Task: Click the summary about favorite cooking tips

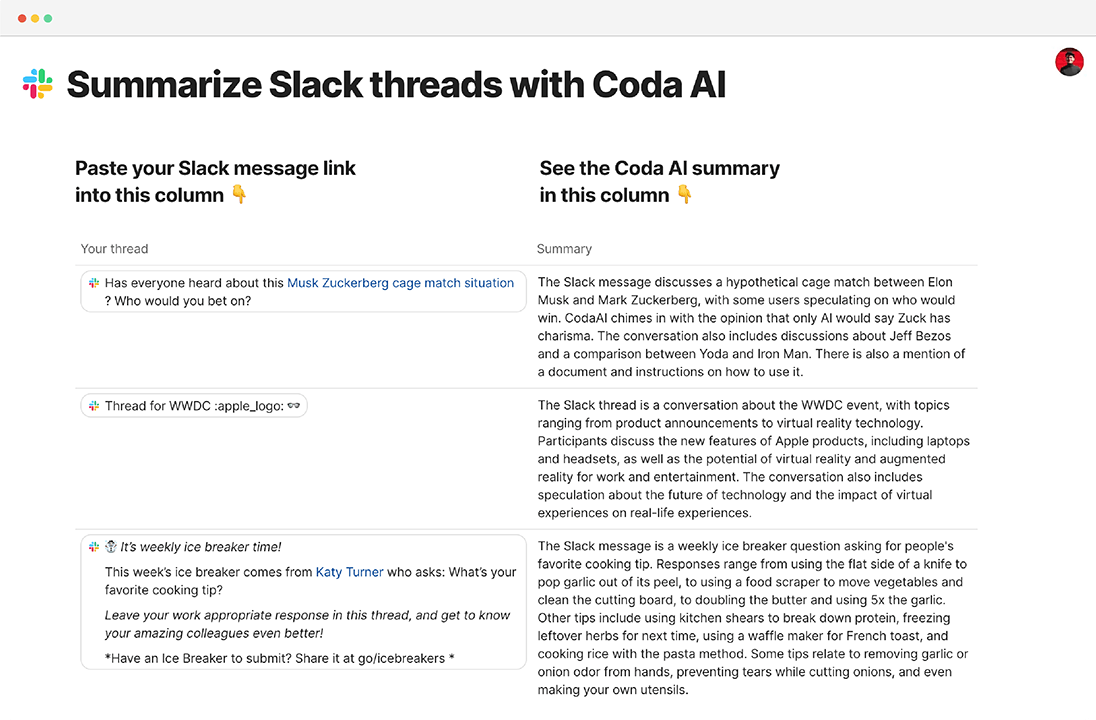Action: tap(753, 618)
